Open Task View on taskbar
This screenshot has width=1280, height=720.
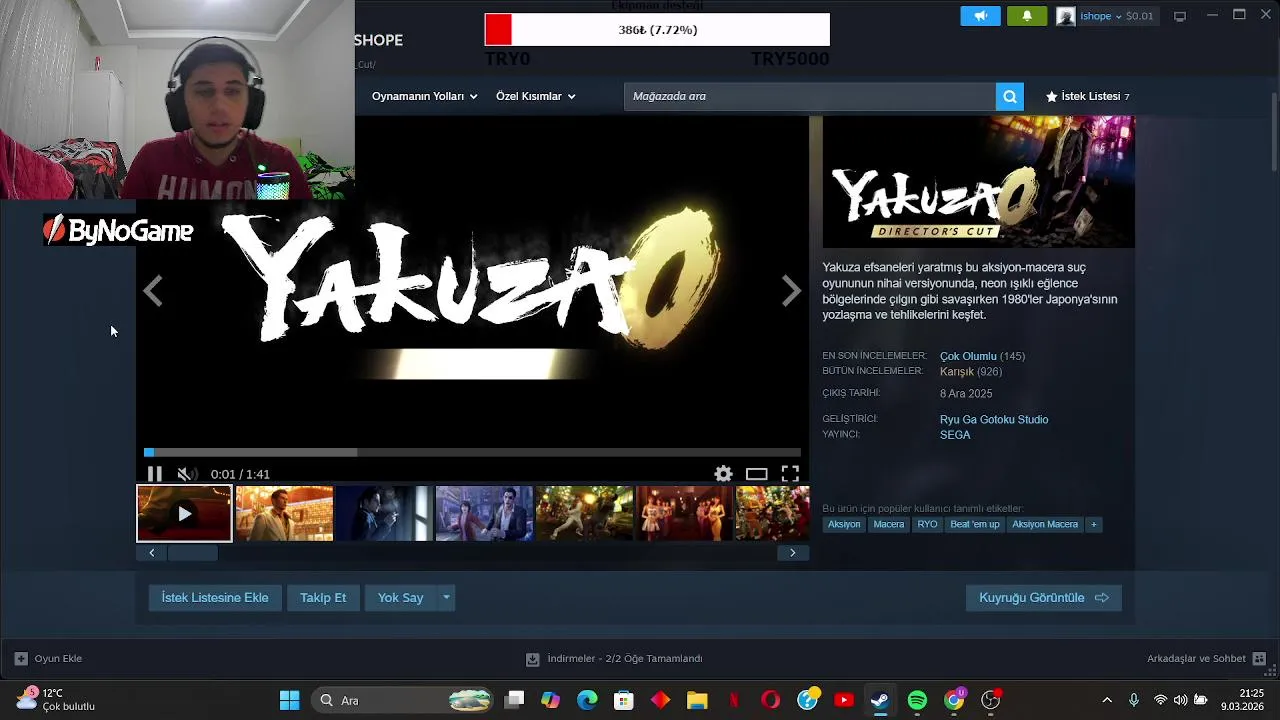514,700
